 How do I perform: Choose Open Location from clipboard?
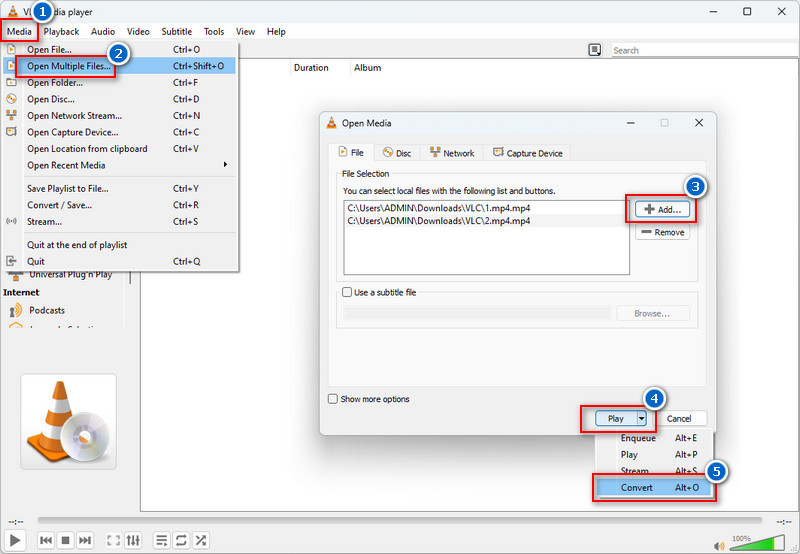(x=120, y=148)
